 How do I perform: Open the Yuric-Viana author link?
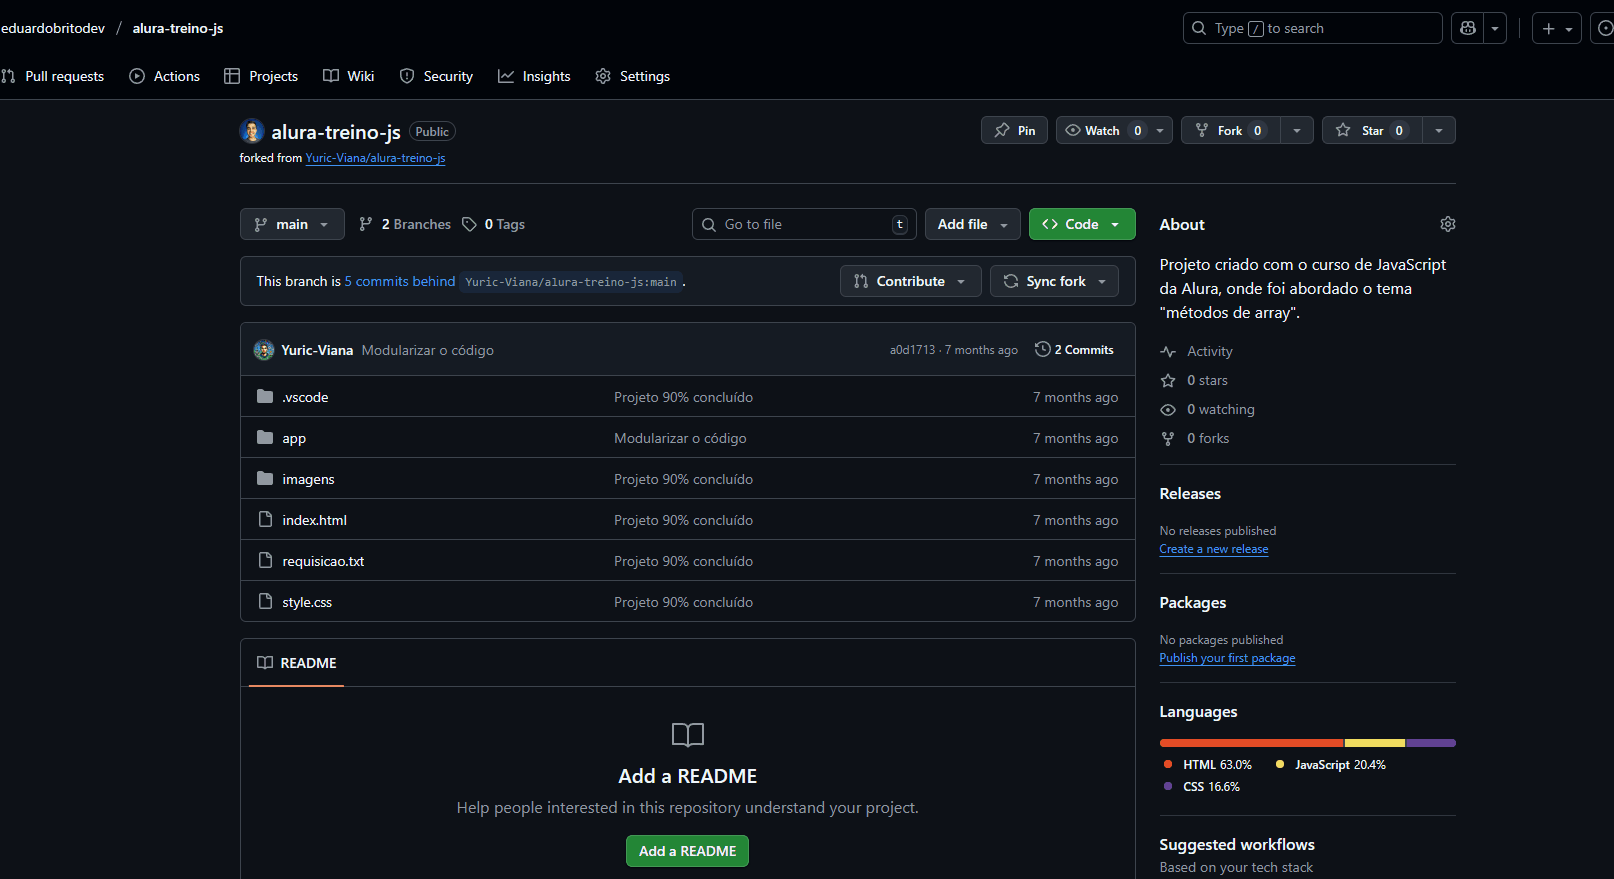tap(317, 350)
